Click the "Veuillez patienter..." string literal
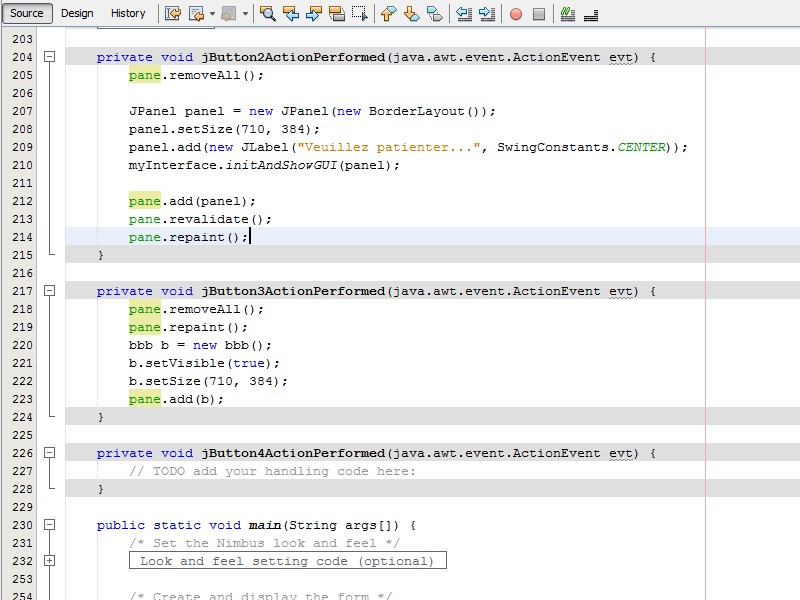Screen dimensions: 800x600 [389, 147]
